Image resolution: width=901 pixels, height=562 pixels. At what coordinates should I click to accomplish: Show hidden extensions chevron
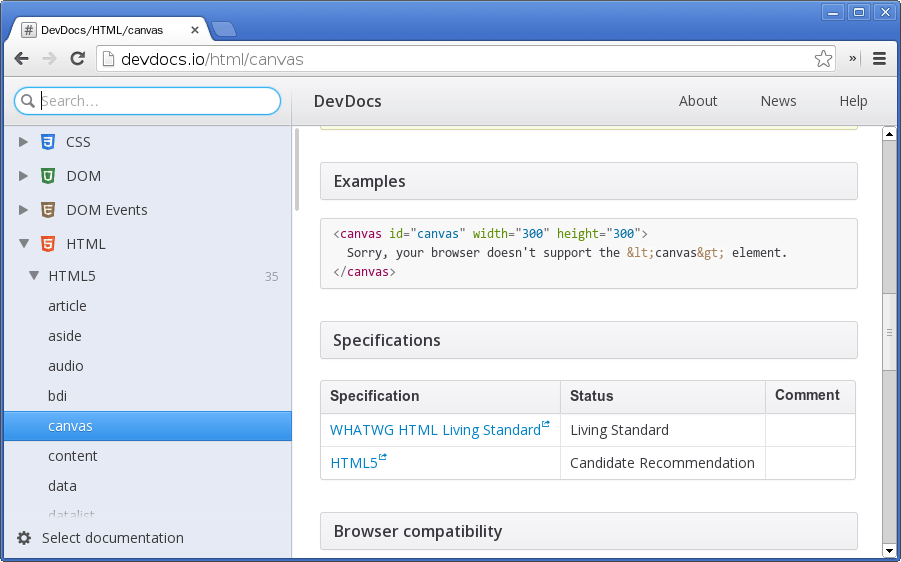coord(853,59)
